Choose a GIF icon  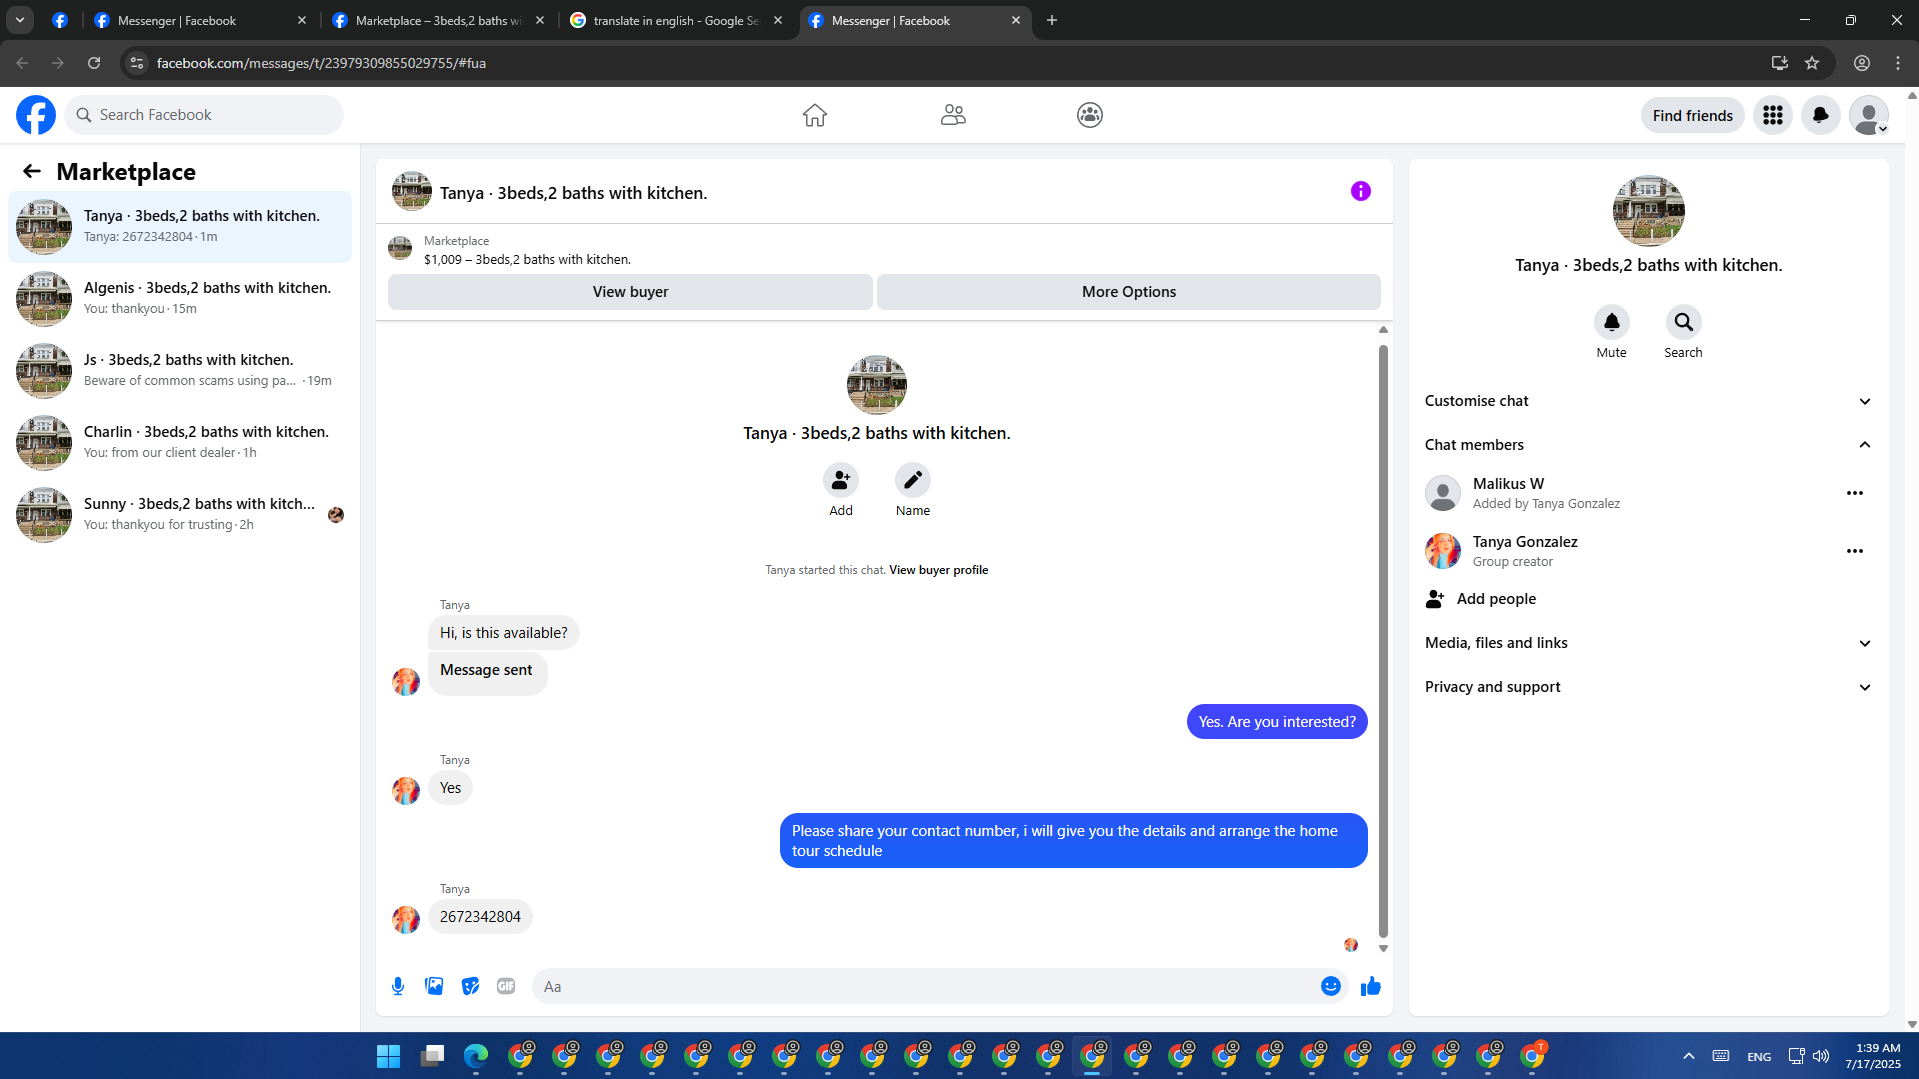coord(506,986)
